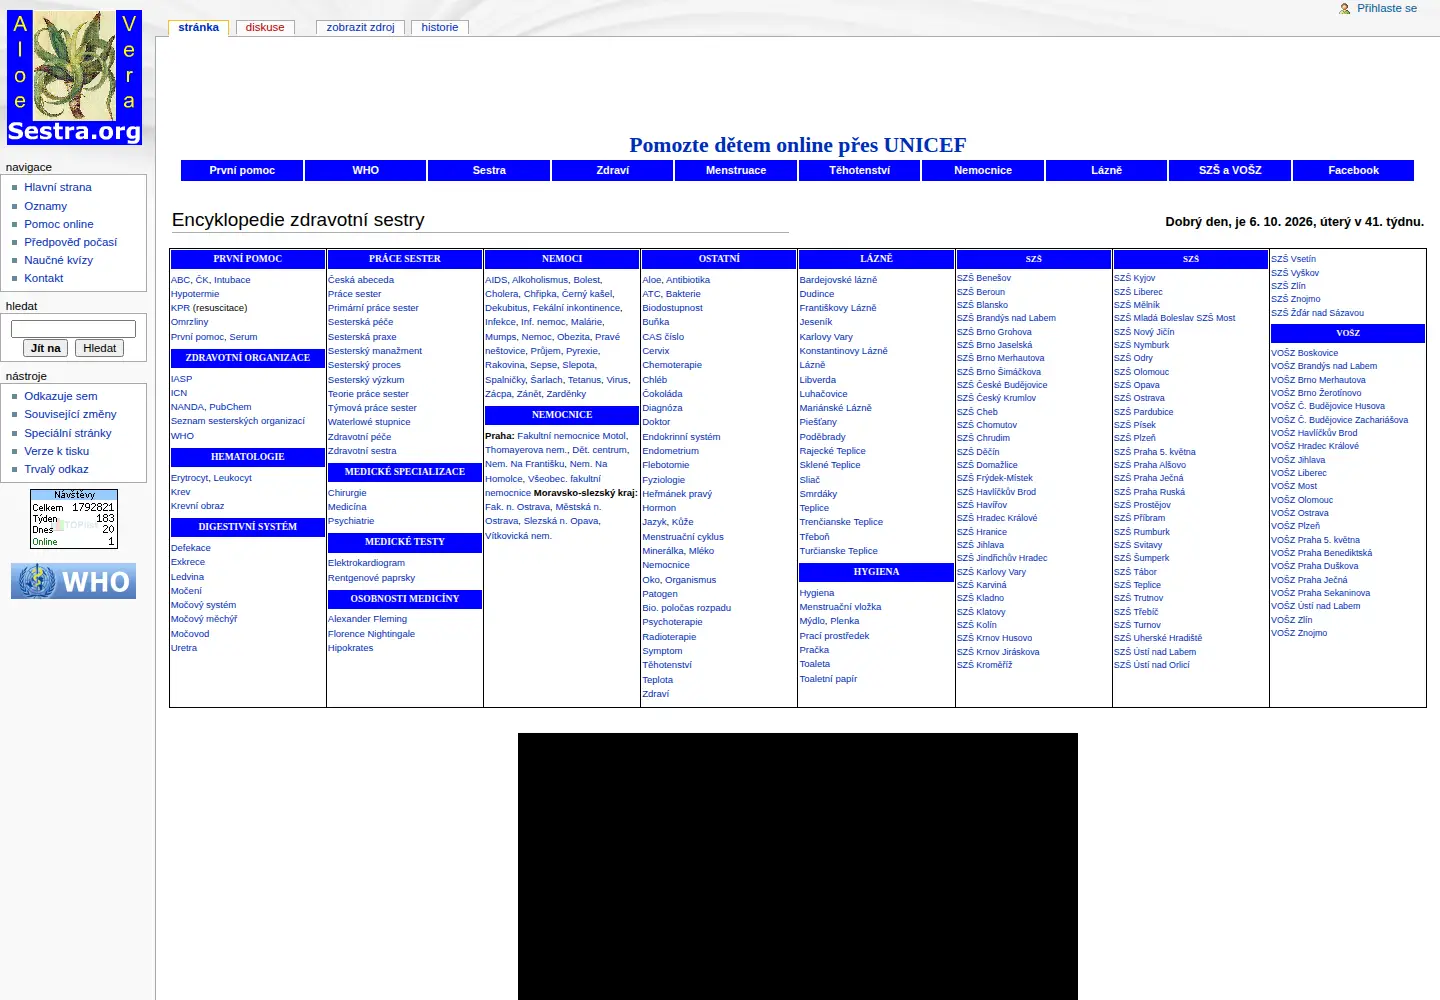Screen dimensions: 1440x1000
Task: Click the SZŠ Kyjov link
Action: (x=1135, y=278)
